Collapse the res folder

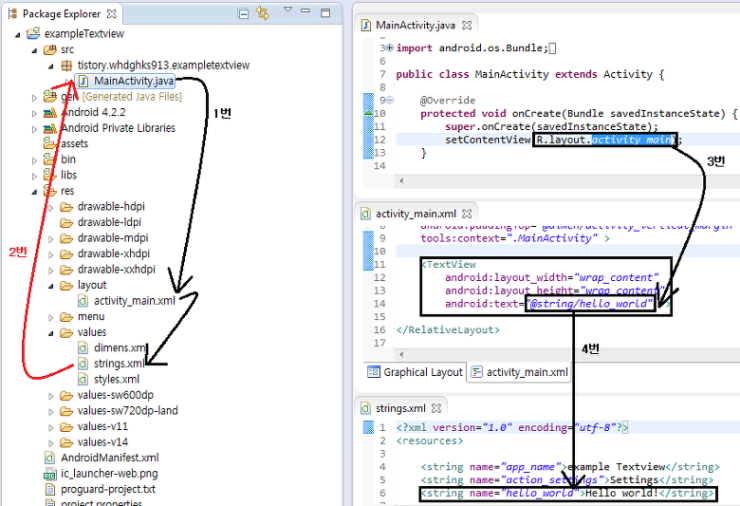click(x=34, y=192)
